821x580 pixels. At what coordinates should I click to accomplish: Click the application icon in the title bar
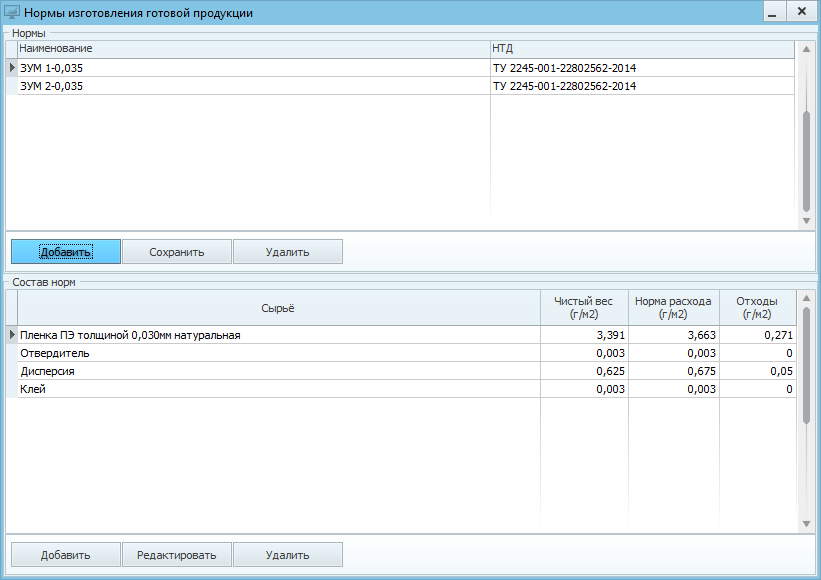pyautogui.click(x=12, y=13)
